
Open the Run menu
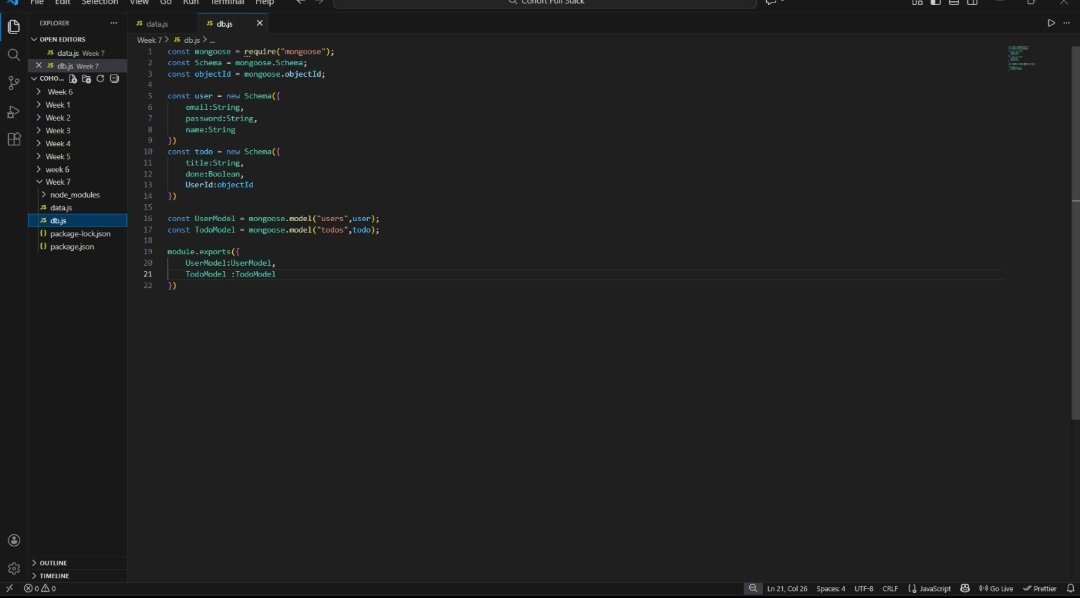191,3
